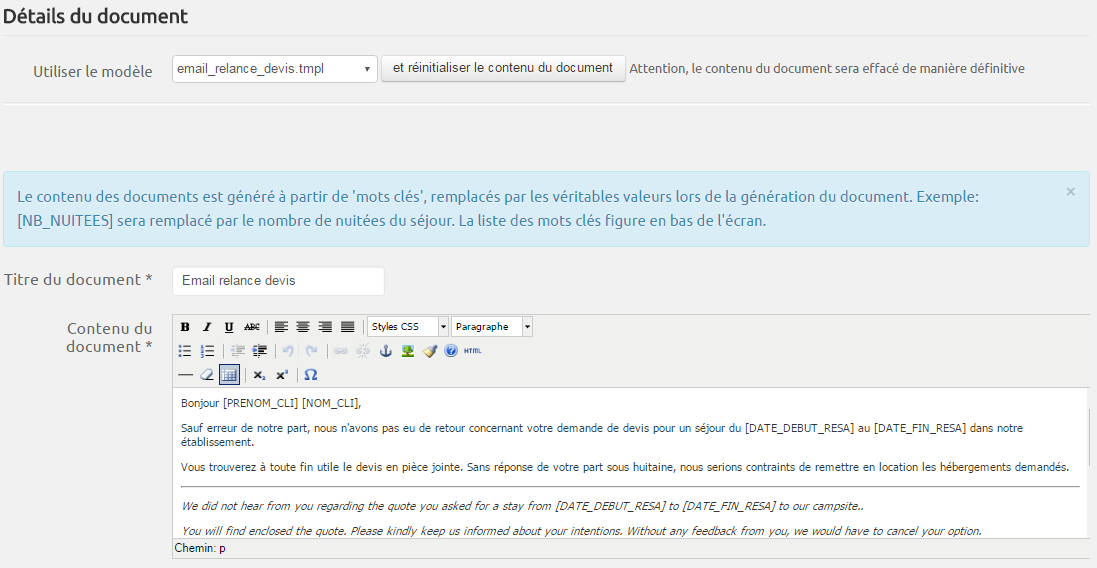The image size is (1097, 568).
Task: Dismiss the blue mots clés info banner
Action: tap(1070, 191)
